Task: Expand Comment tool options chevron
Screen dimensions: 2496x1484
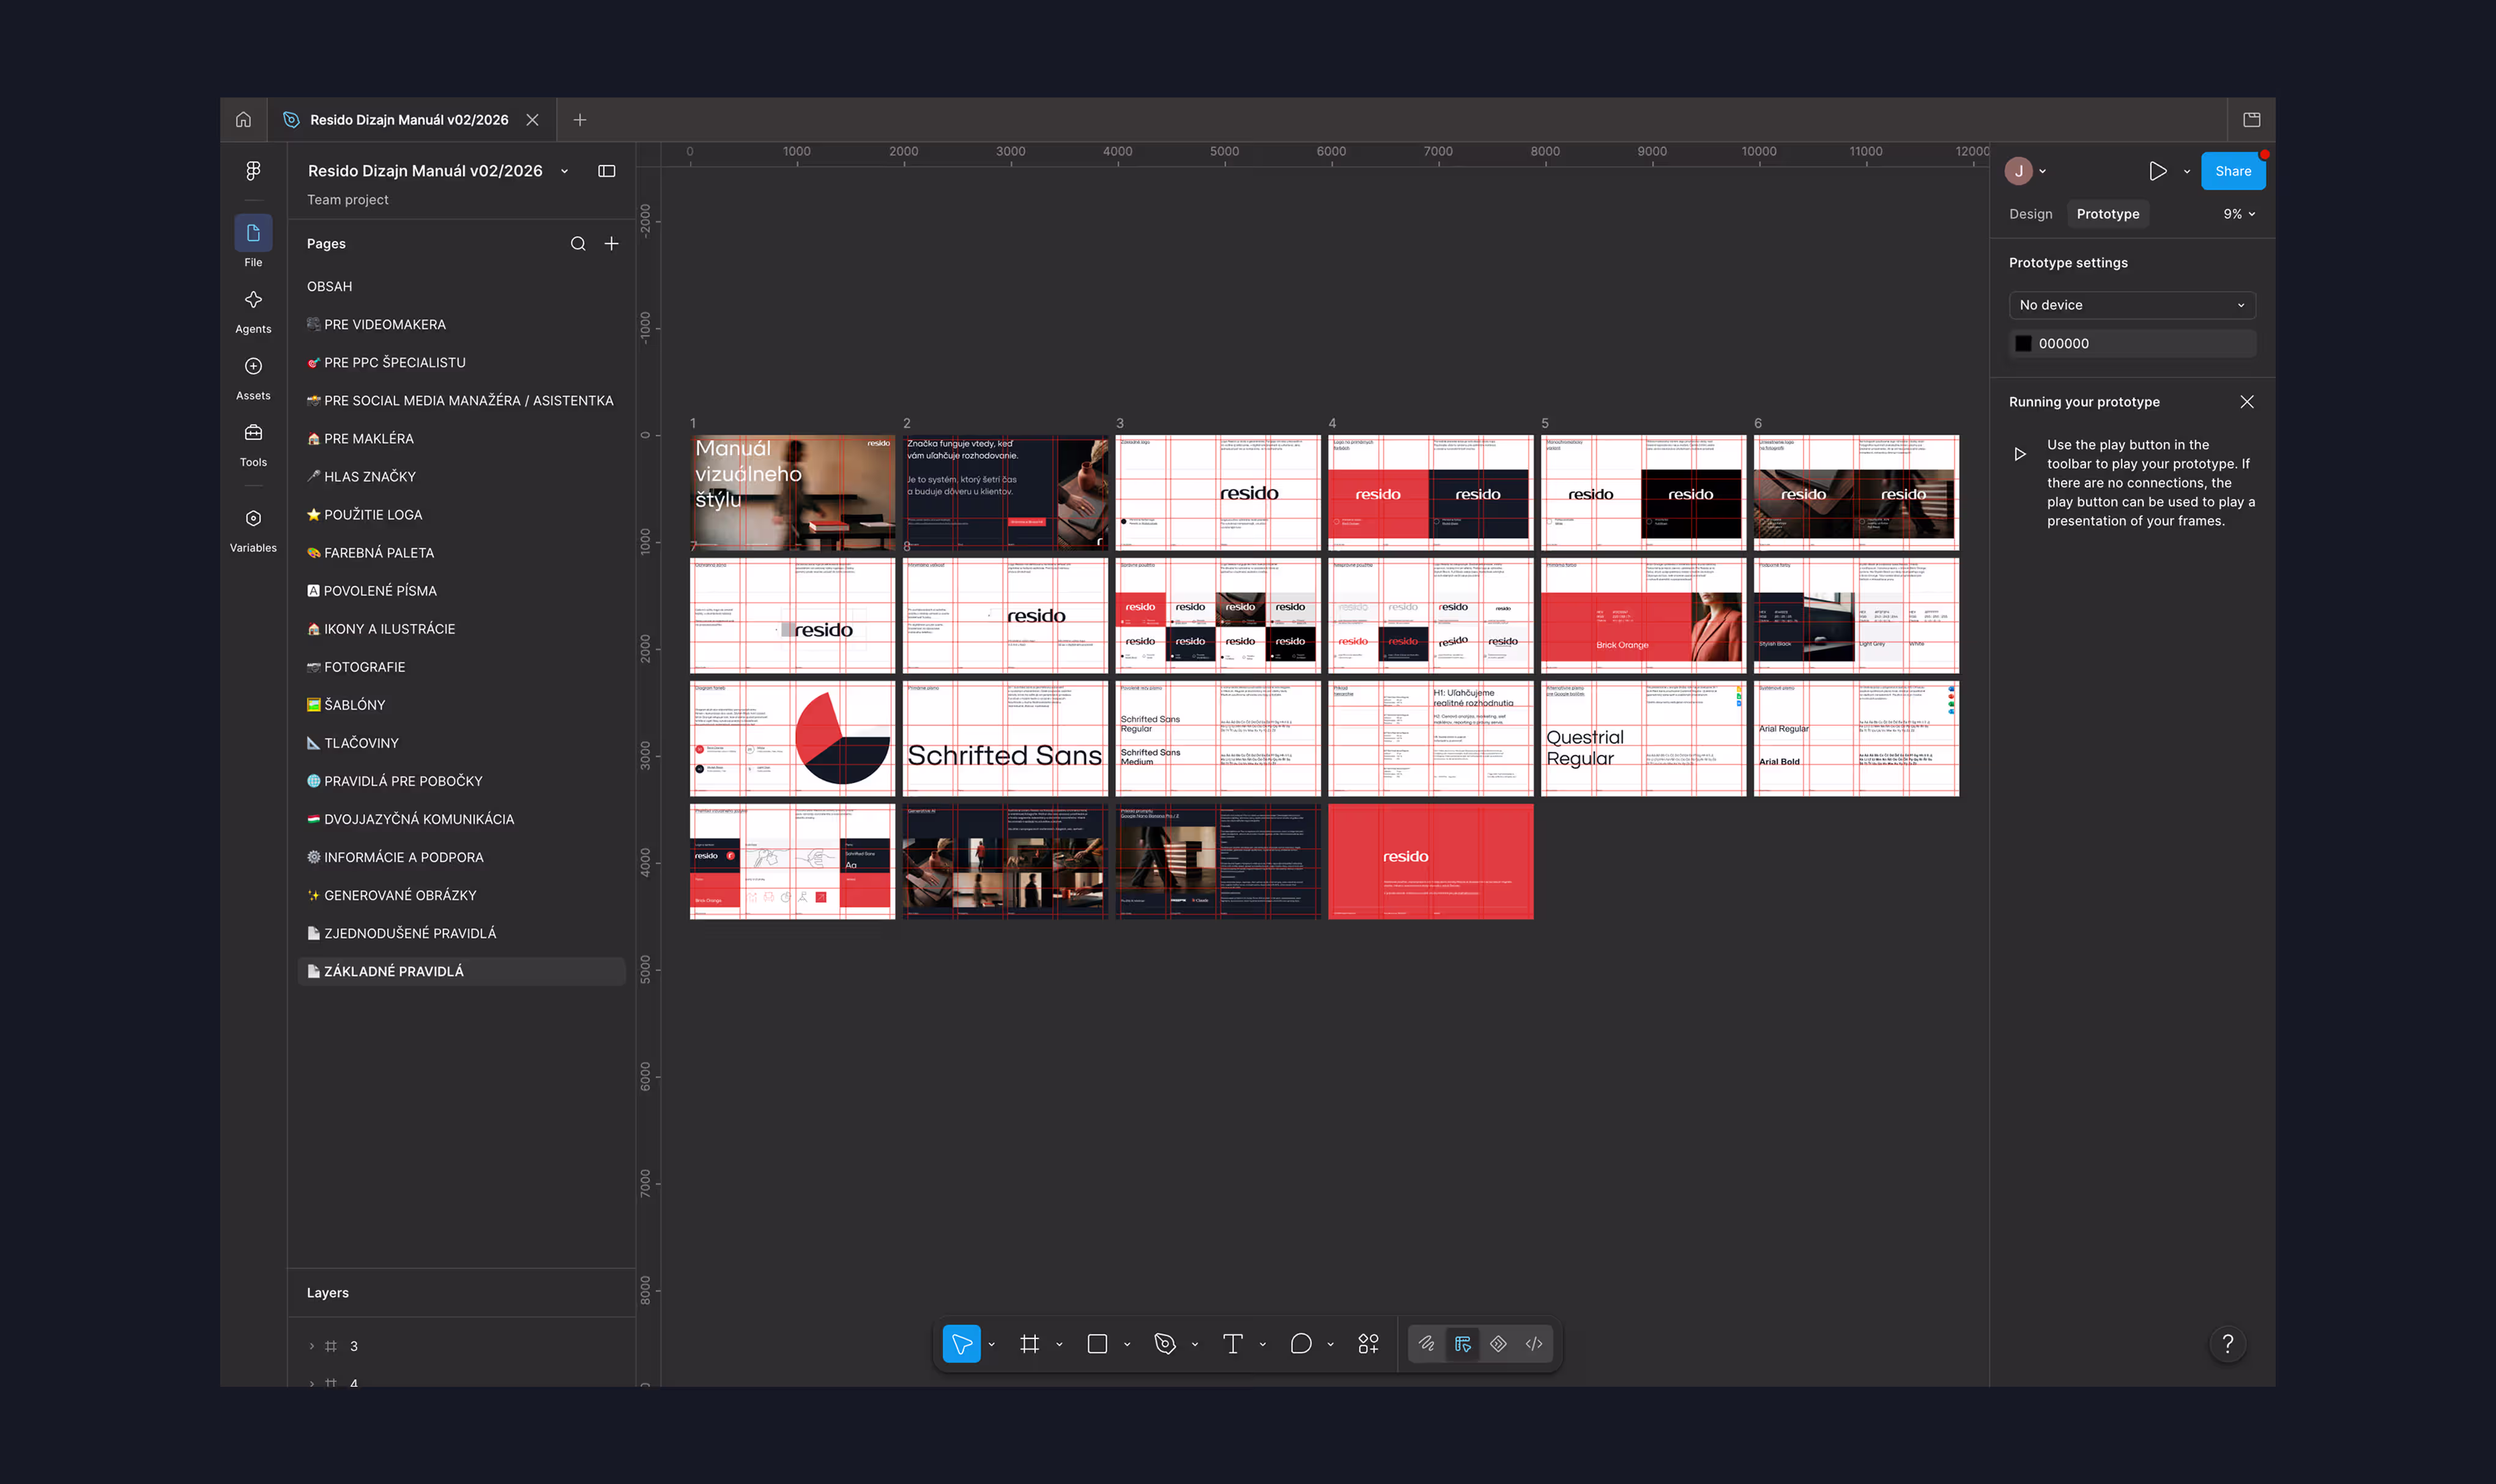Action: 1331,1345
